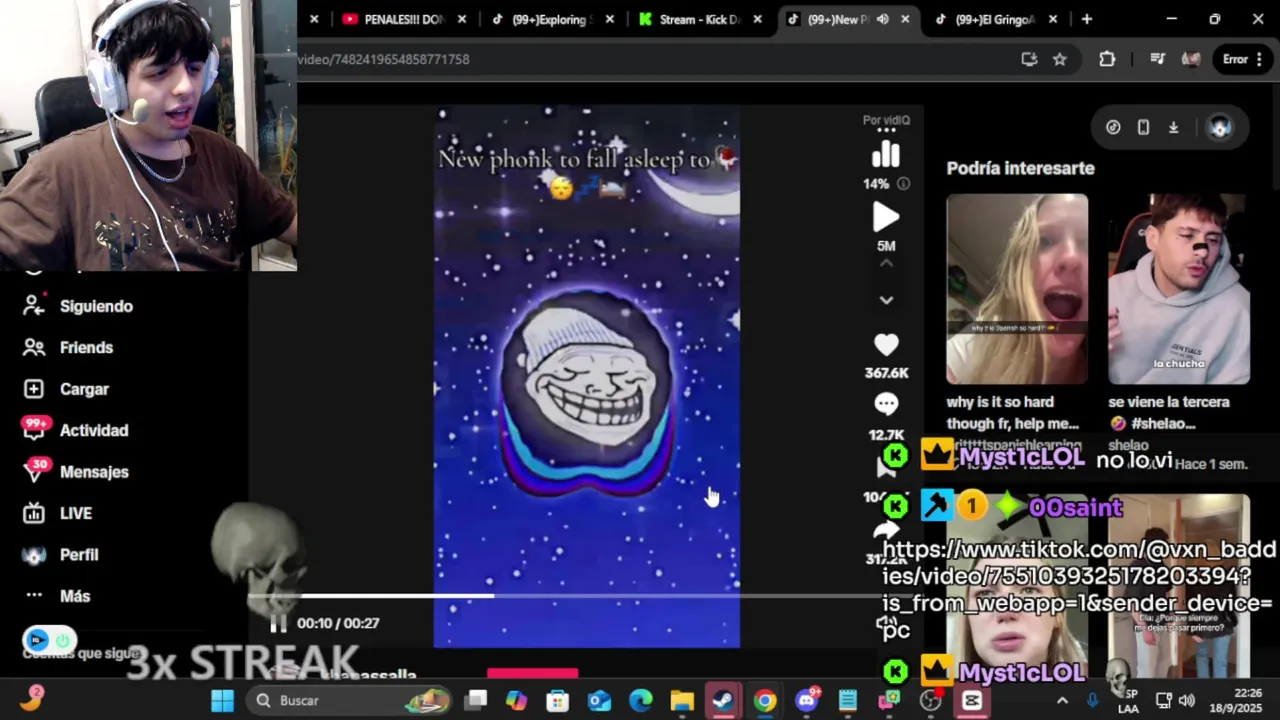Image resolution: width=1280 pixels, height=720 pixels.
Task: Open vidIQ bar chart stats icon
Action: [x=886, y=154]
